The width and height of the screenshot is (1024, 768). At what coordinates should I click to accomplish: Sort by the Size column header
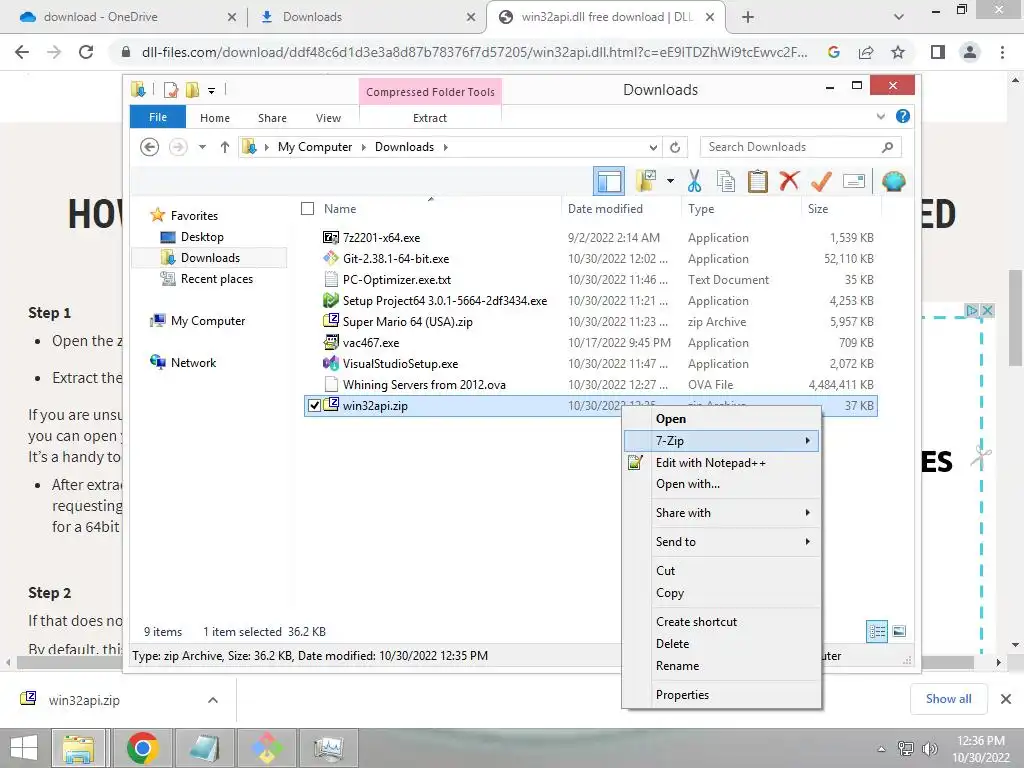tap(841, 208)
